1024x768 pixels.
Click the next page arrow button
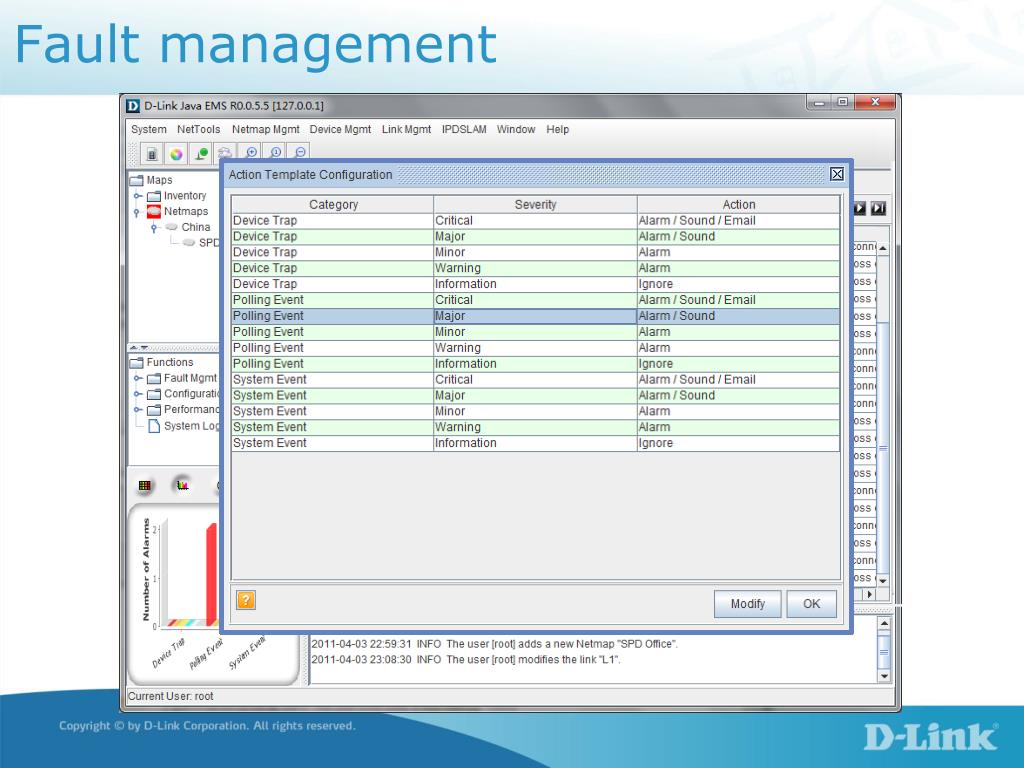pos(859,208)
